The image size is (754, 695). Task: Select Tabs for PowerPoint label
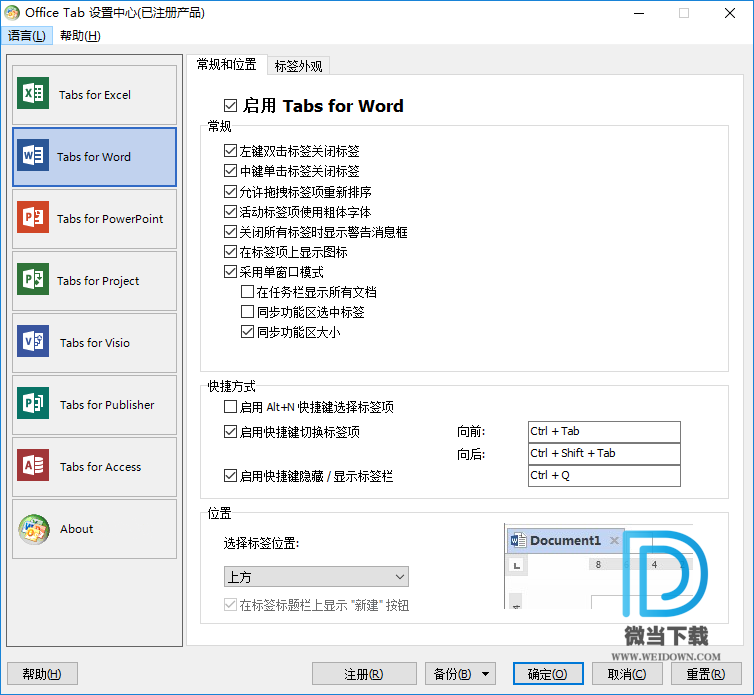pyautogui.click(x=110, y=219)
